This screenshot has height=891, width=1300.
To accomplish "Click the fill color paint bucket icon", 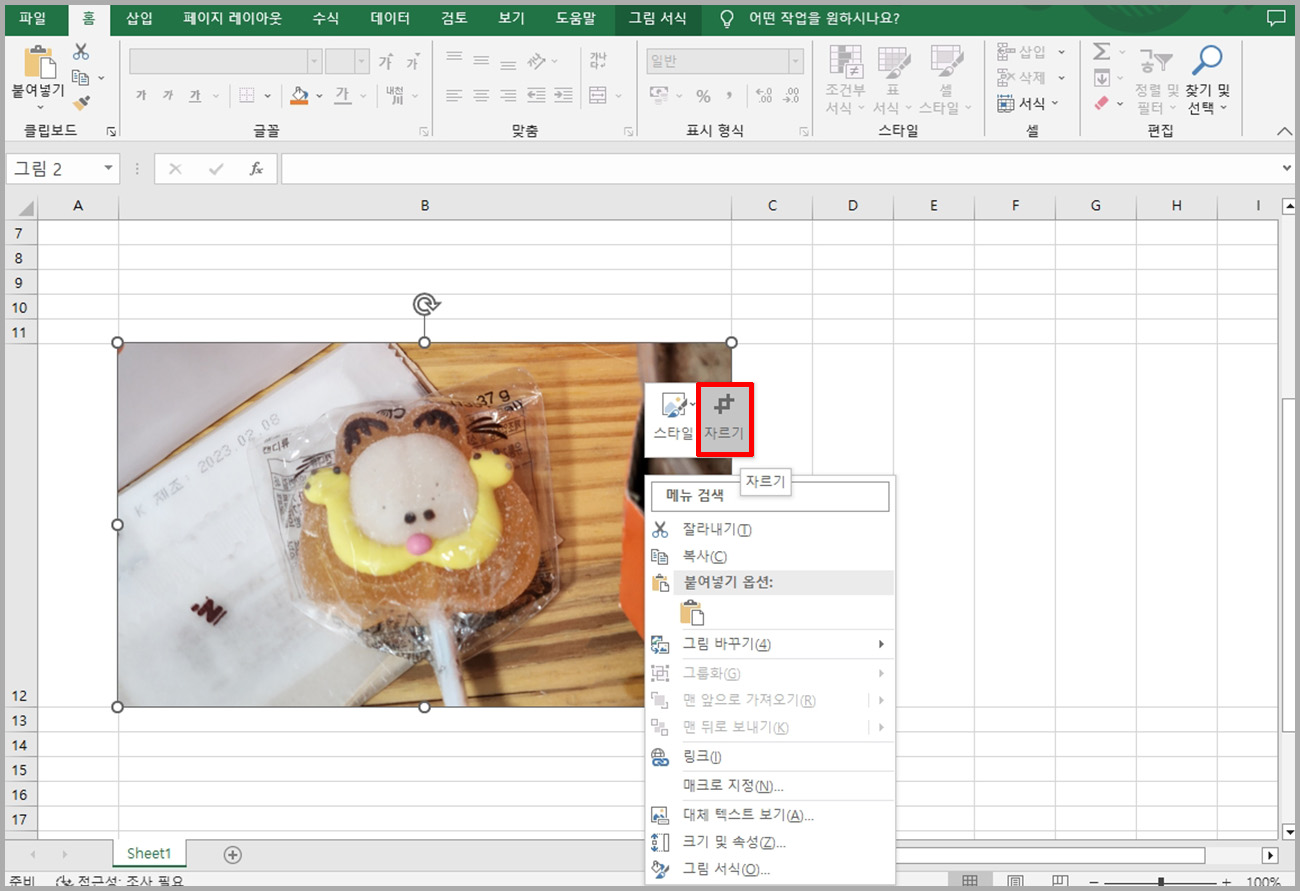I will [299, 95].
